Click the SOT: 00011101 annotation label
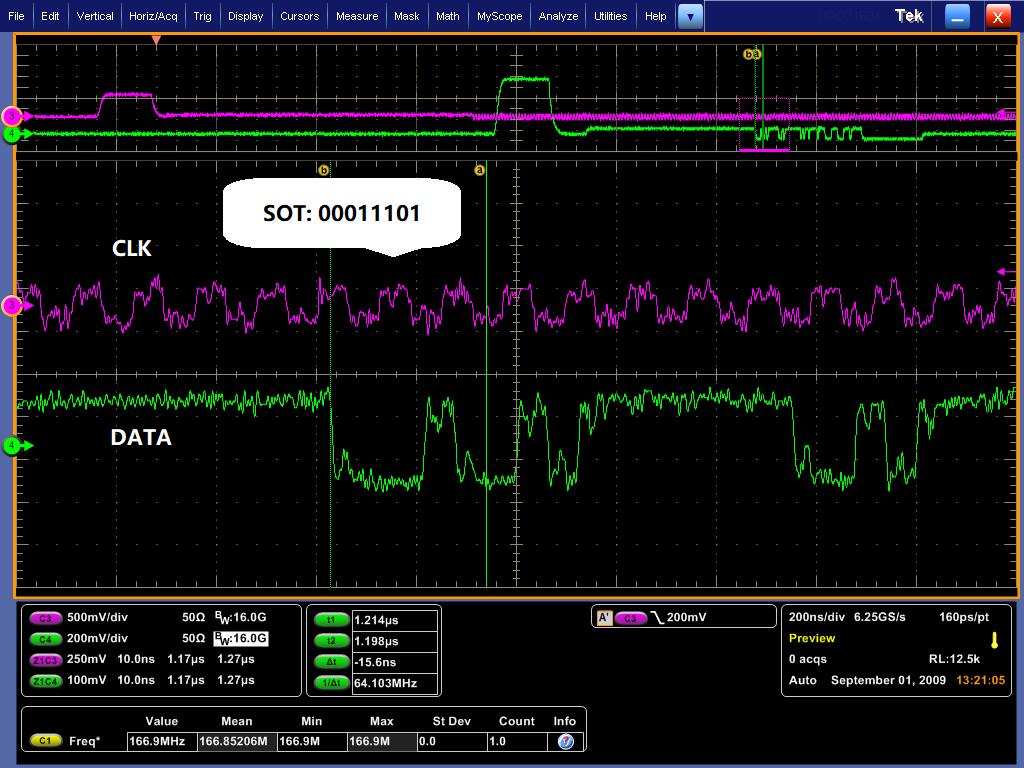The height and width of the screenshot is (768, 1024). (341, 213)
